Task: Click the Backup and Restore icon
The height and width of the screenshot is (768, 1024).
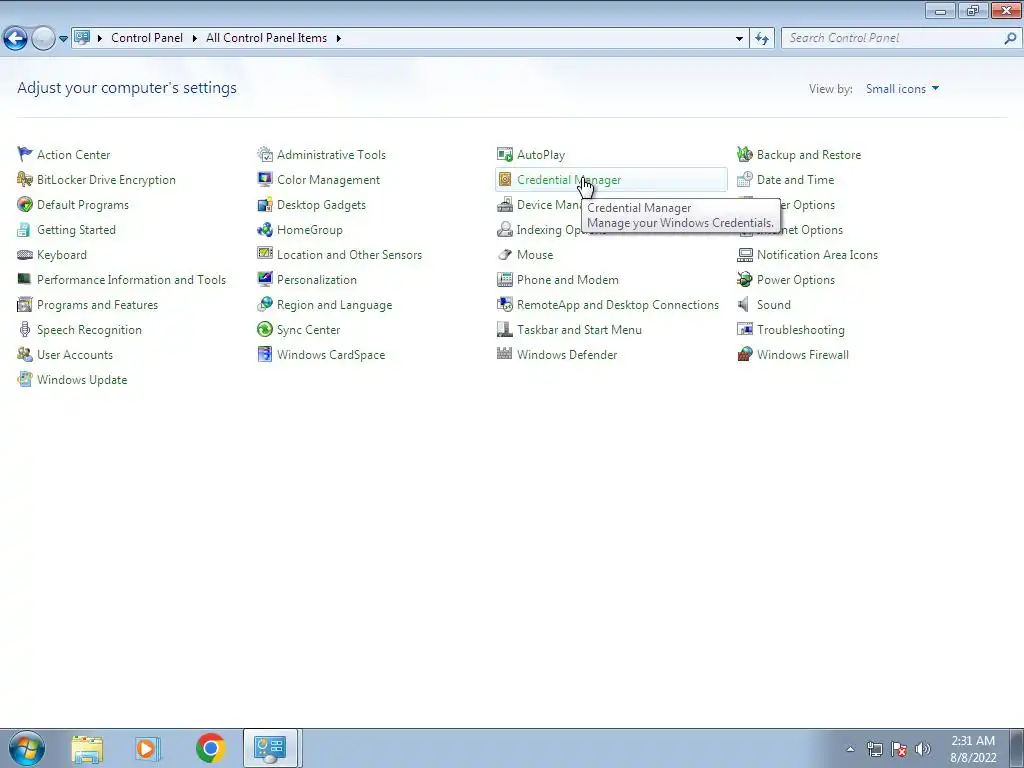Action: pos(744,154)
